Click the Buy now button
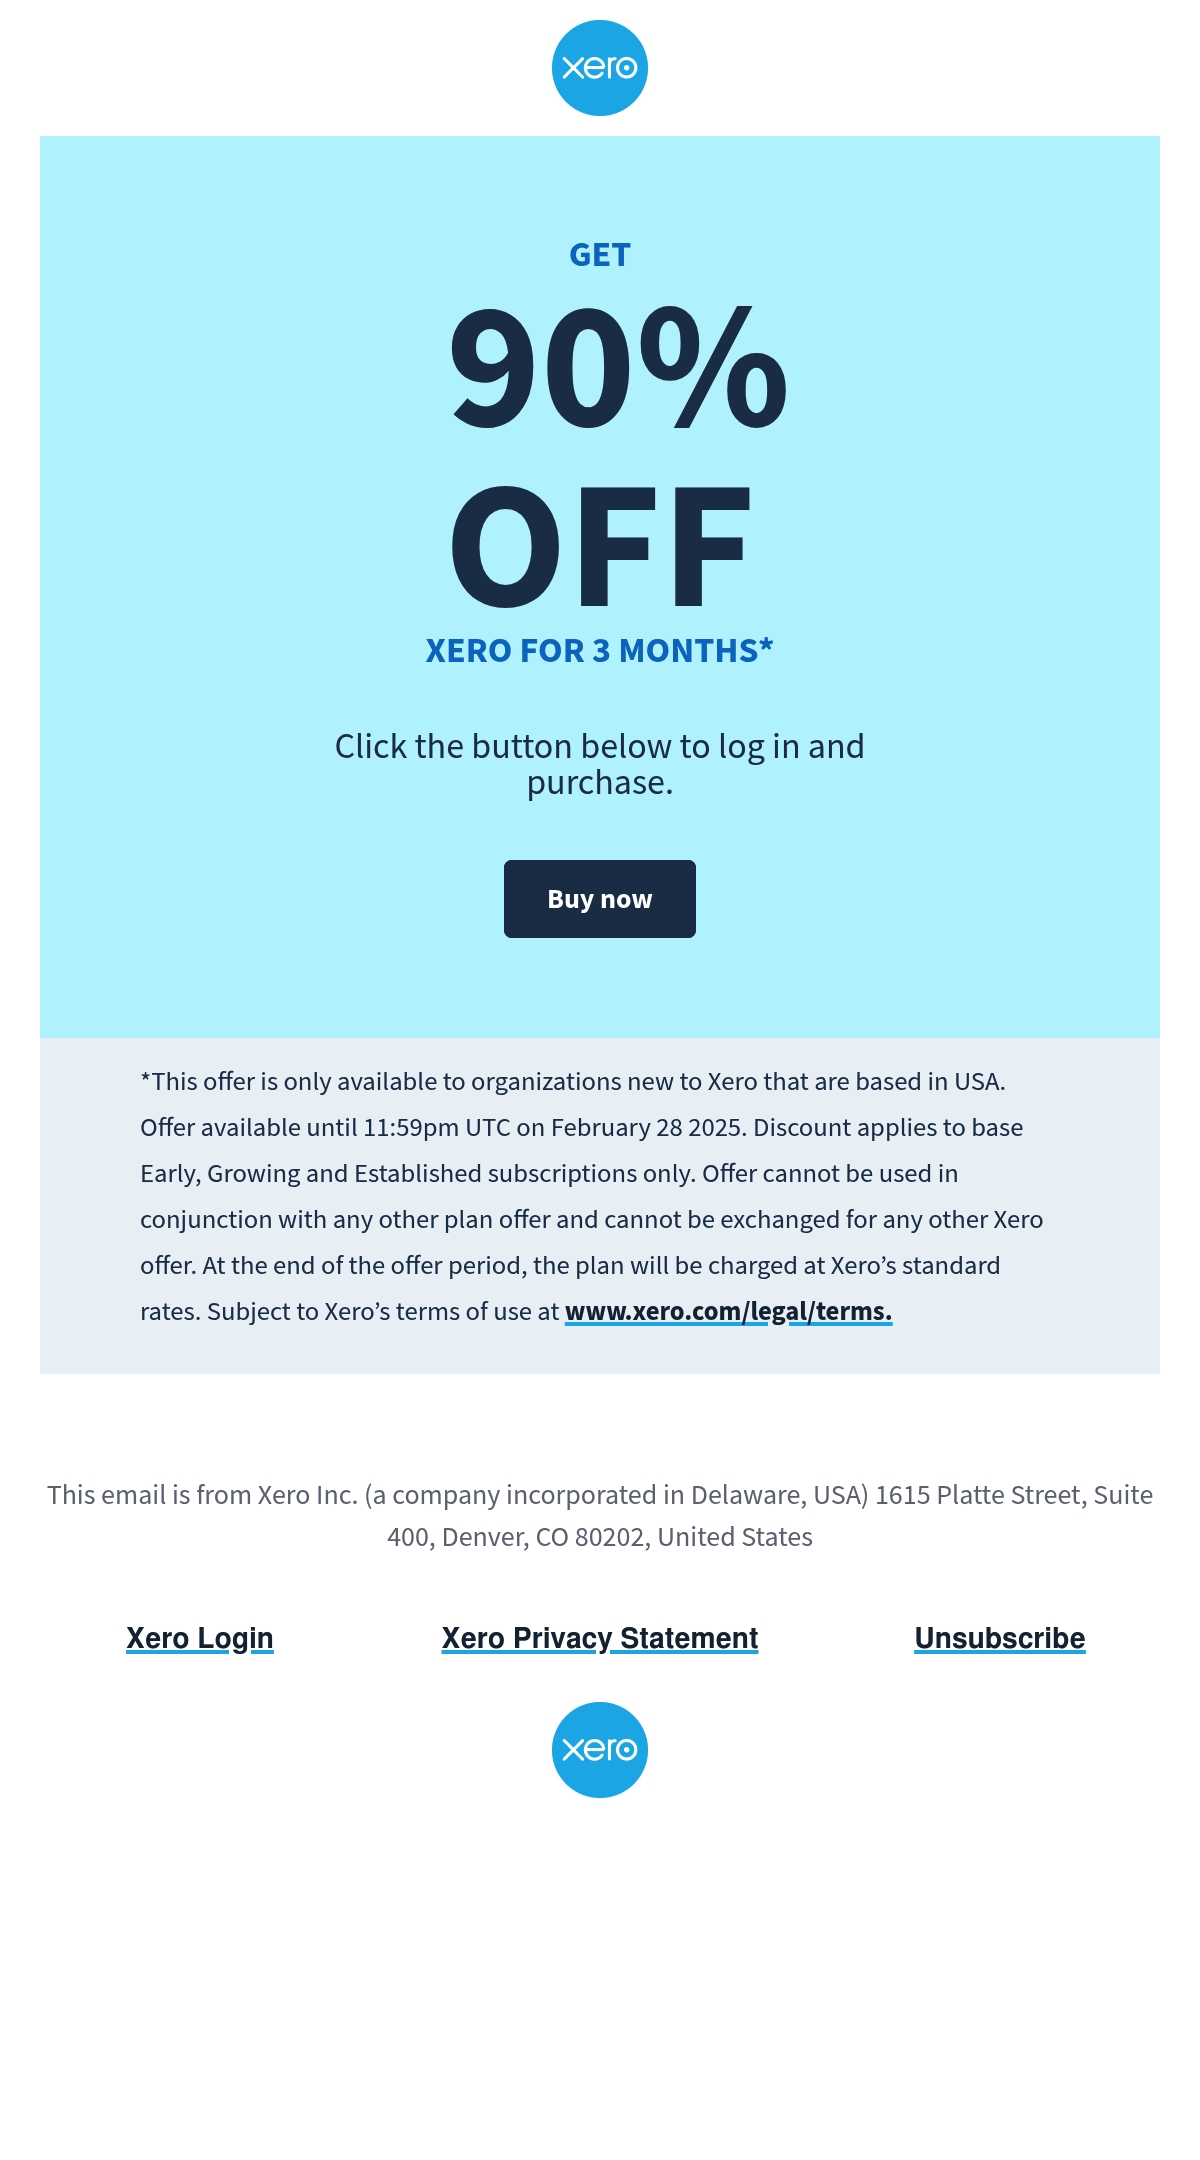Viewport: 1200px width, 2160px height. click(x=600, y=899)
